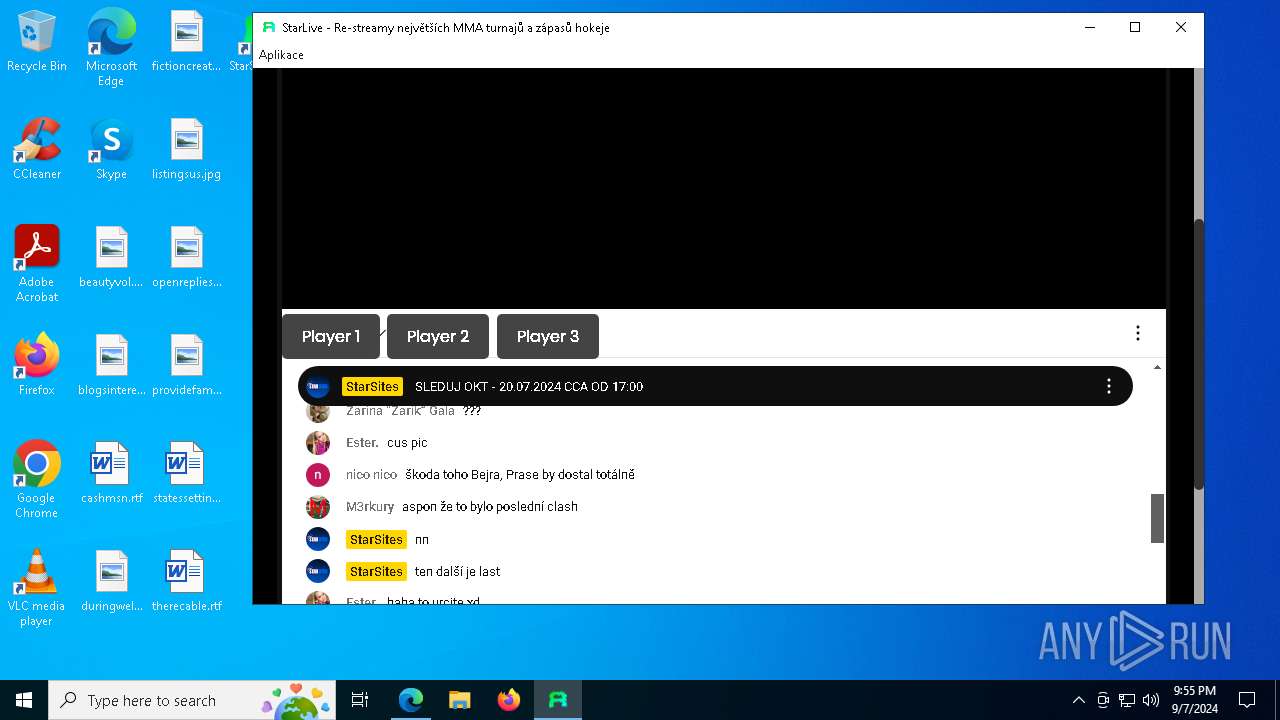This screenshot has height=720, width=1280.
Task: Click message 'škoda toho Bejra, Prase by dostal totálně'
Action: coord(520,475)
